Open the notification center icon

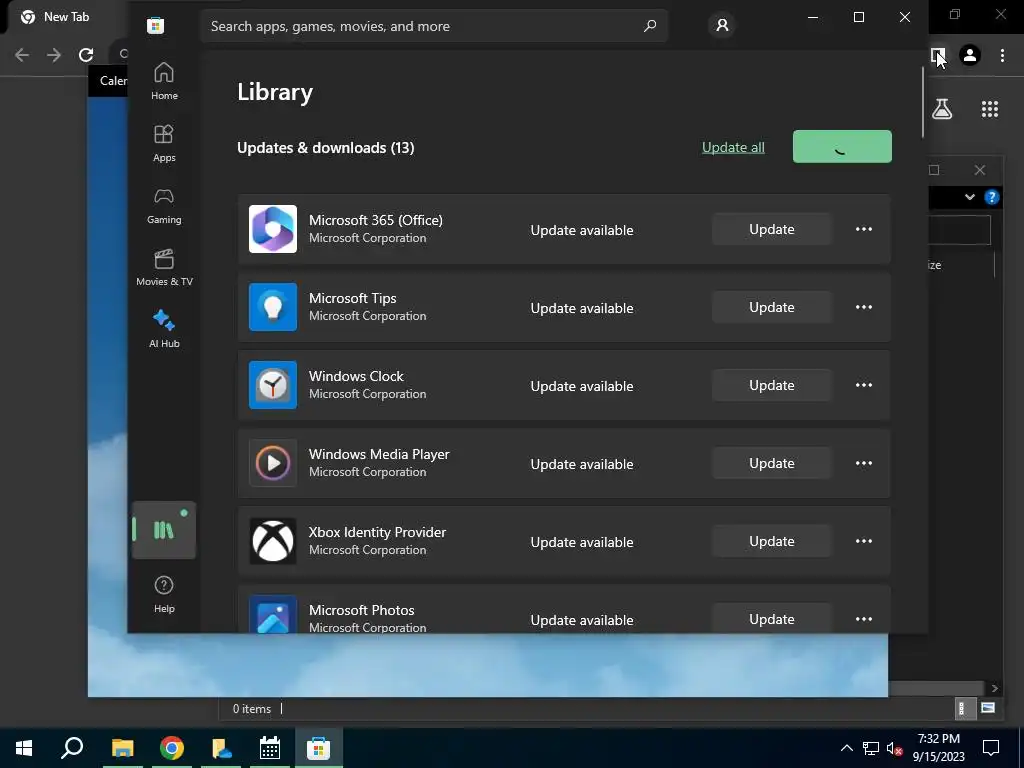click(x=991, y=748)
